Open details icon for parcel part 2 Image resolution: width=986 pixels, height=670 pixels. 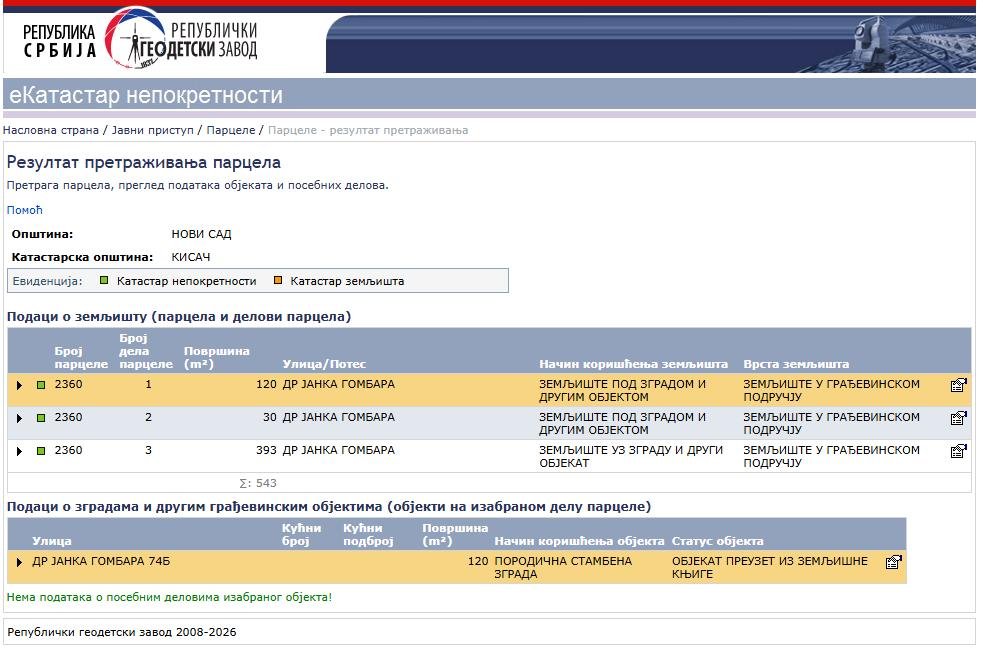[x=958, y=418]
